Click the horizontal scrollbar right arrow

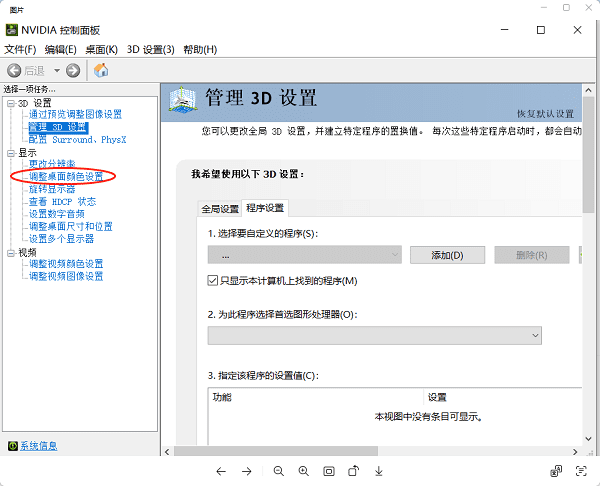[575, 452]
